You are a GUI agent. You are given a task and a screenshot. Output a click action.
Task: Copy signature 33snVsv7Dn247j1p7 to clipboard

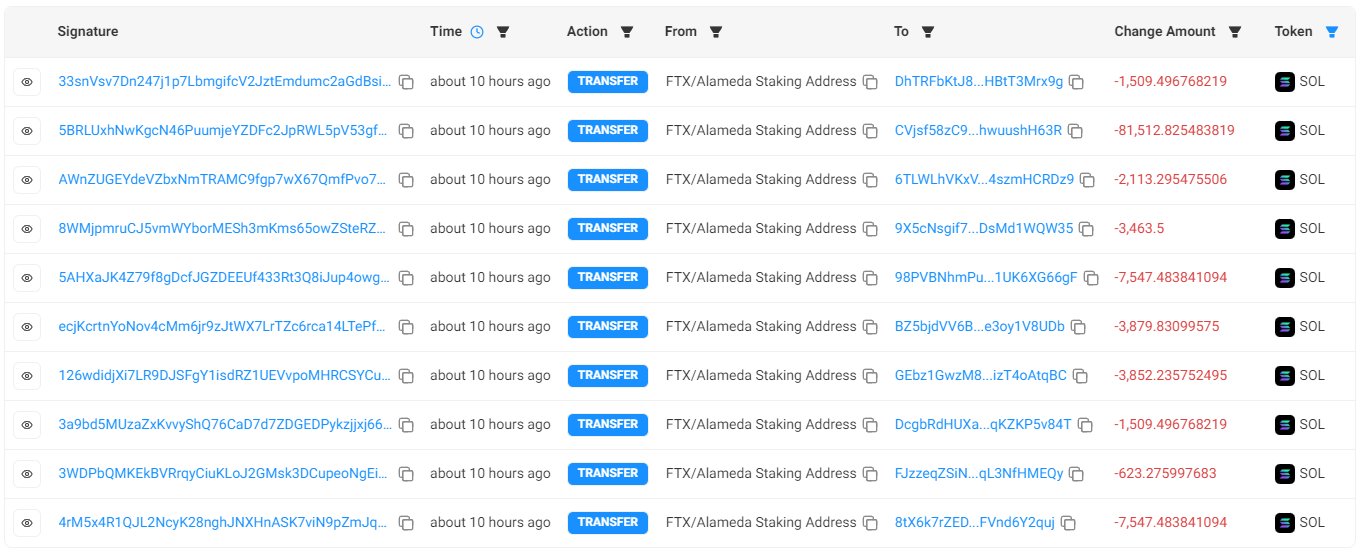pos(406,82)
